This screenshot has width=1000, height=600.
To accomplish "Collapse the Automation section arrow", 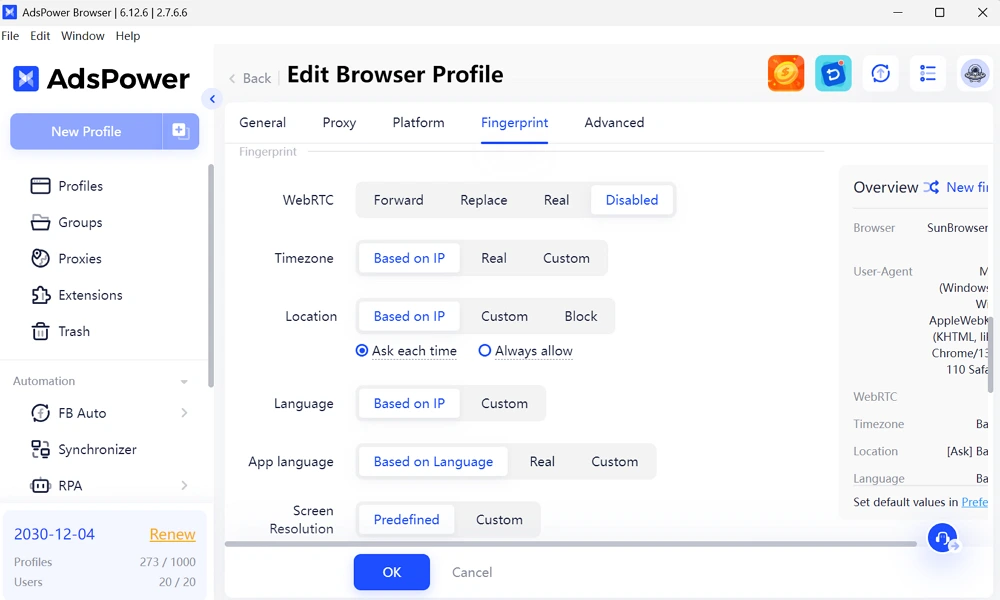I will 184,381.
